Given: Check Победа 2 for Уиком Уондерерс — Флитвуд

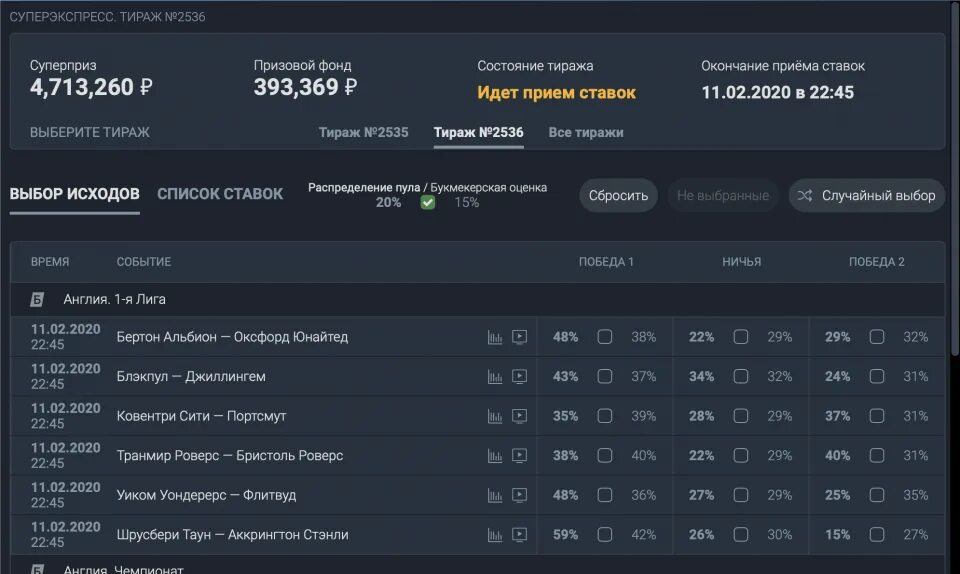Looking at the screenshot, I should (877, 495).
